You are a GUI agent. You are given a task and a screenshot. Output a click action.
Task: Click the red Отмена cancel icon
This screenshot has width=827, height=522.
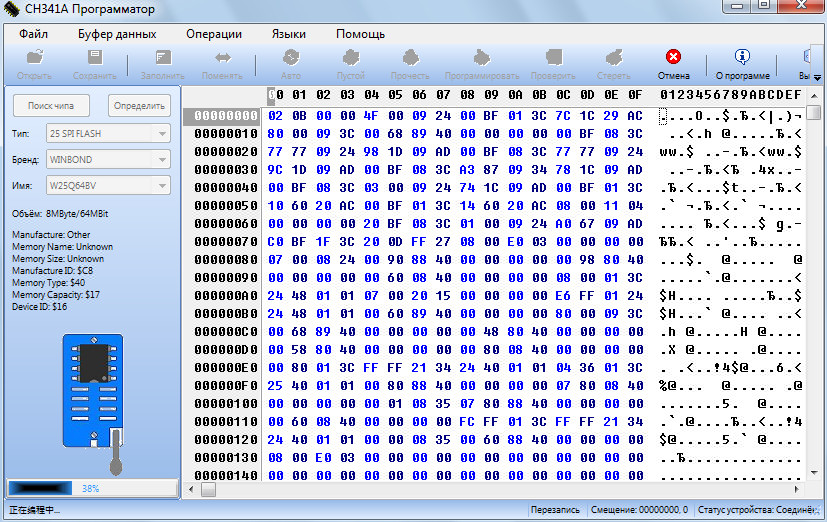tap(674, 57)
